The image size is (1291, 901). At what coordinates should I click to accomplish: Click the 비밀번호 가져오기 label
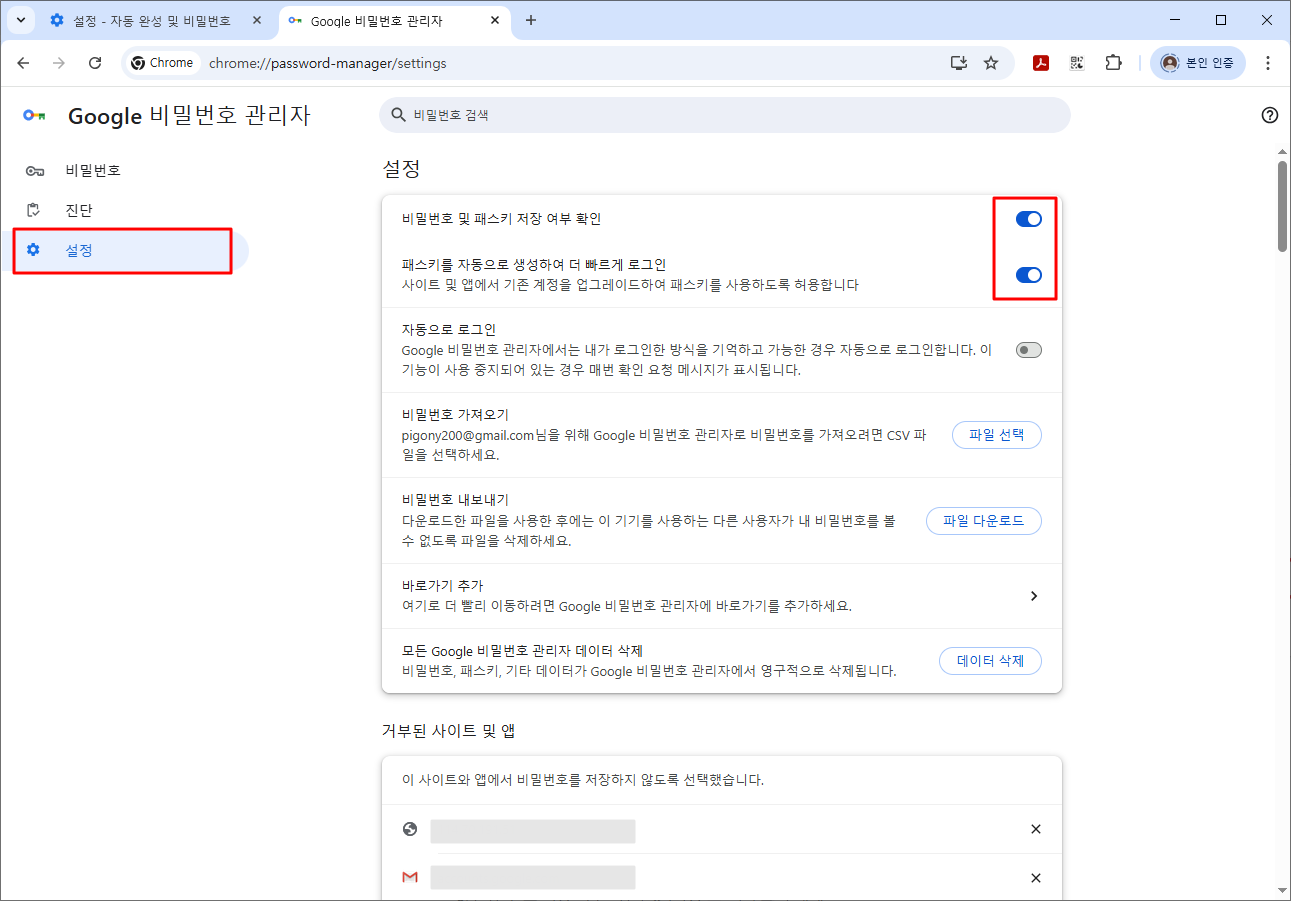coord(455,415)
